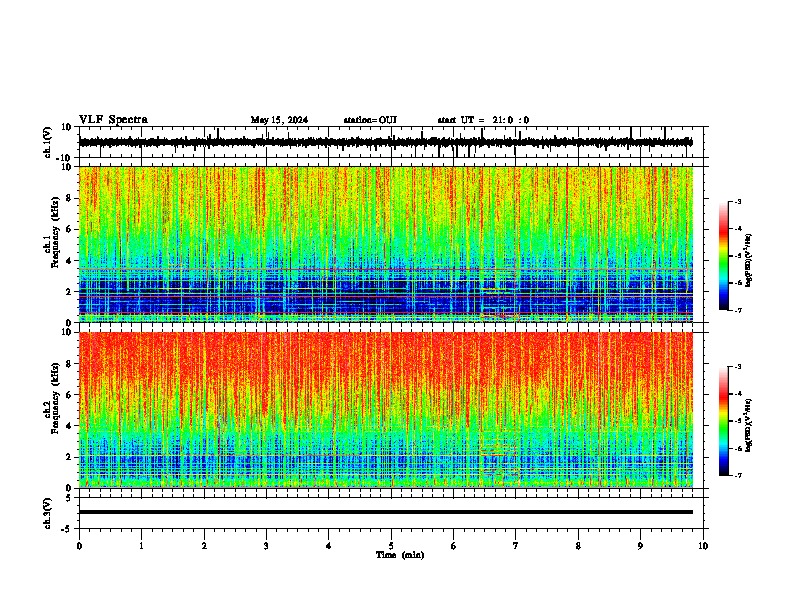Select the date text "May 15, 2024"

279,120
